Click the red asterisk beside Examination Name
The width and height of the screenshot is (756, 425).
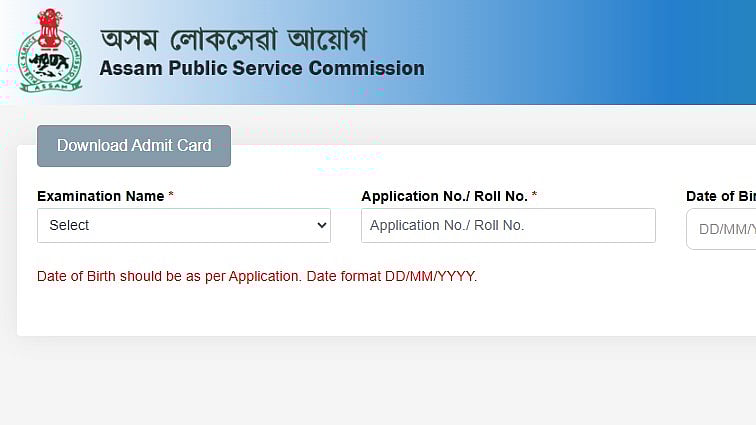coord(171,194)
